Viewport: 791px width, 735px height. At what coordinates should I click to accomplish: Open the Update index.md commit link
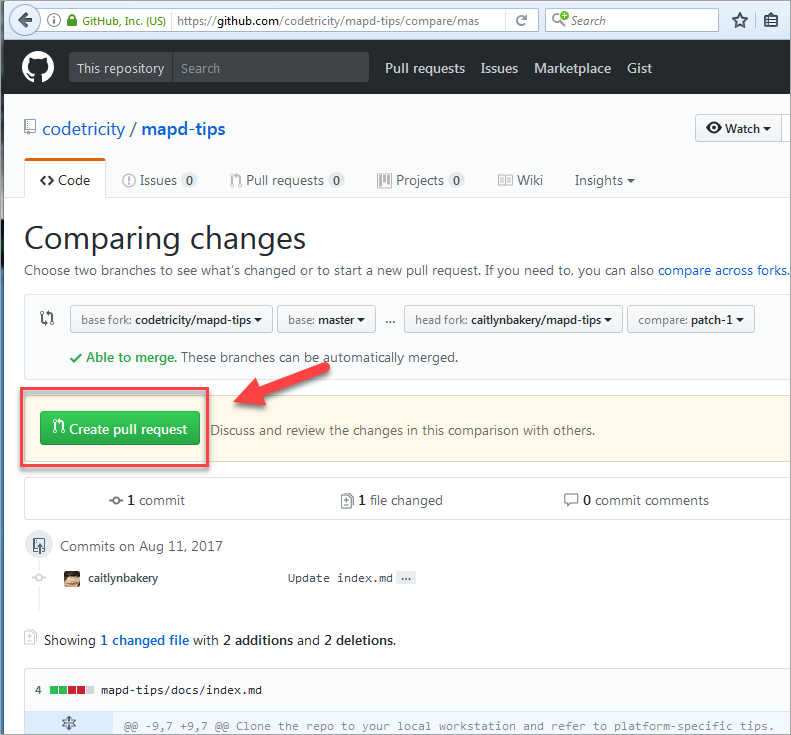coord(340,578)
